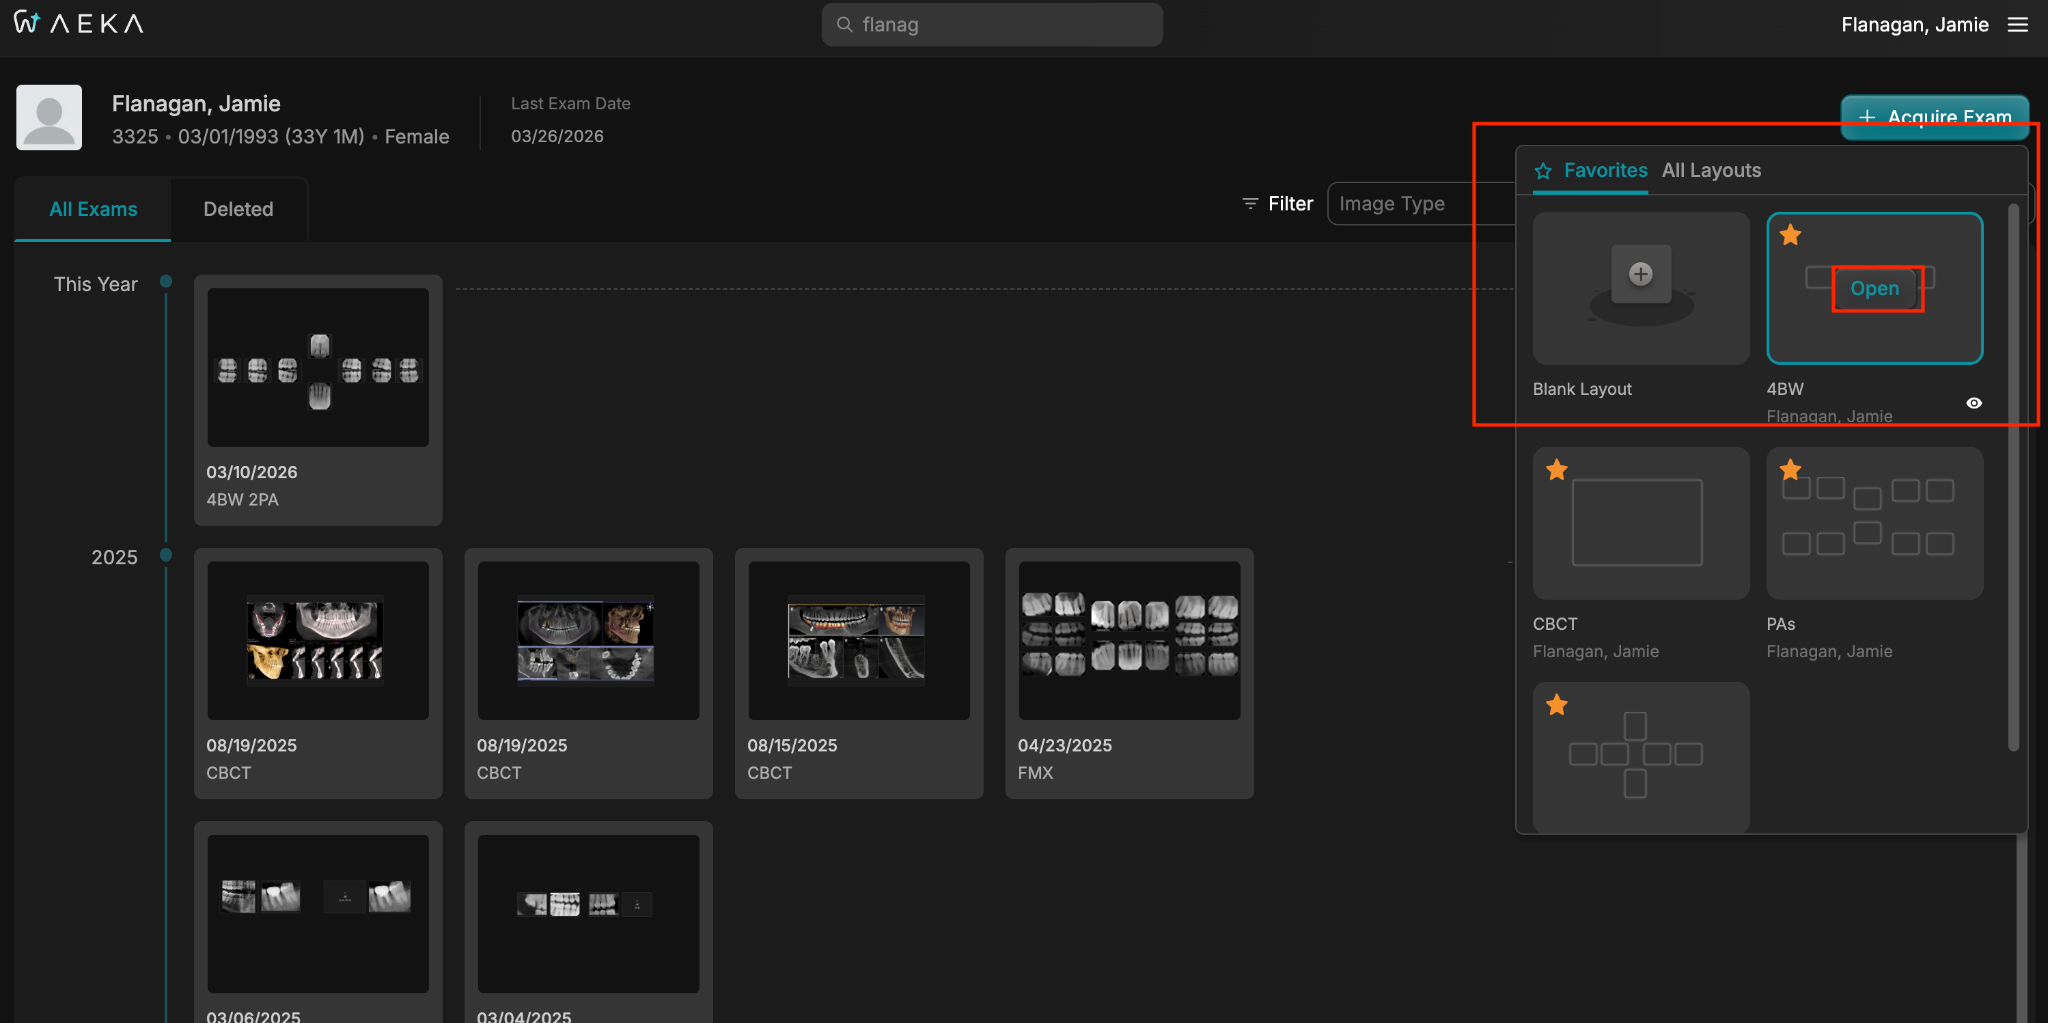Viewport: 2048px width, 1023px height.
Task: Click the Last Exam Date value 03/26/2026
Action: (557, 136)
